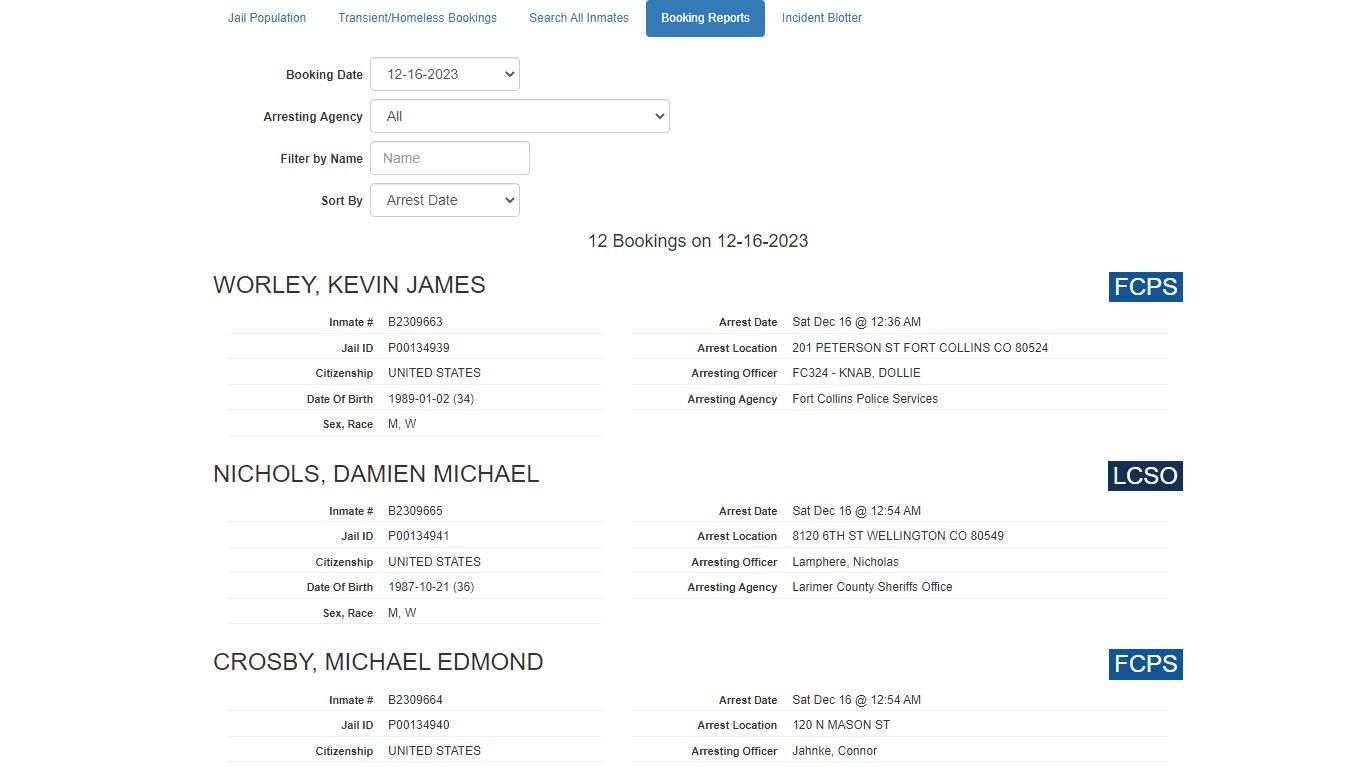Click arrest location 120 N MASON ST
Screen dimensions: 1366x768
point(841,725)
